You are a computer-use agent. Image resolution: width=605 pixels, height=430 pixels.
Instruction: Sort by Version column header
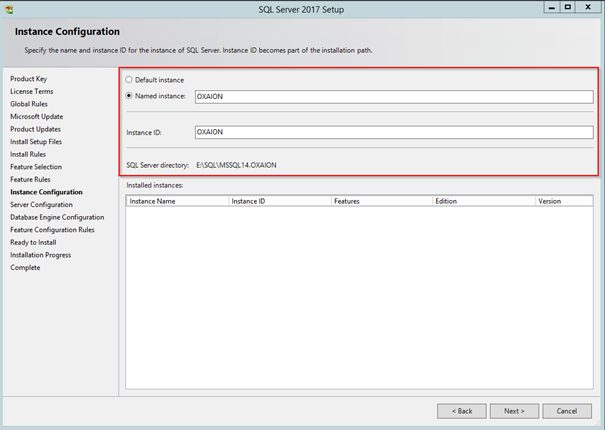(564, 201)
